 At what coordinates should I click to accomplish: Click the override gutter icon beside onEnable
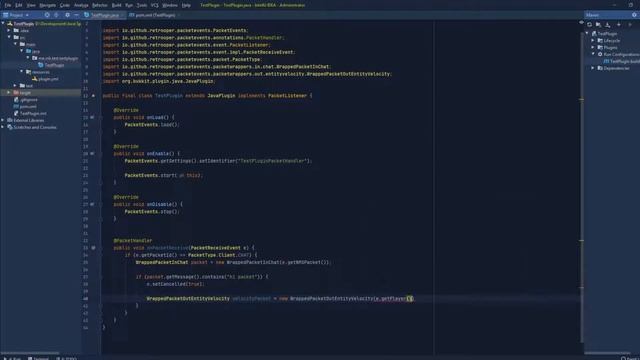[x=92, y=153]
